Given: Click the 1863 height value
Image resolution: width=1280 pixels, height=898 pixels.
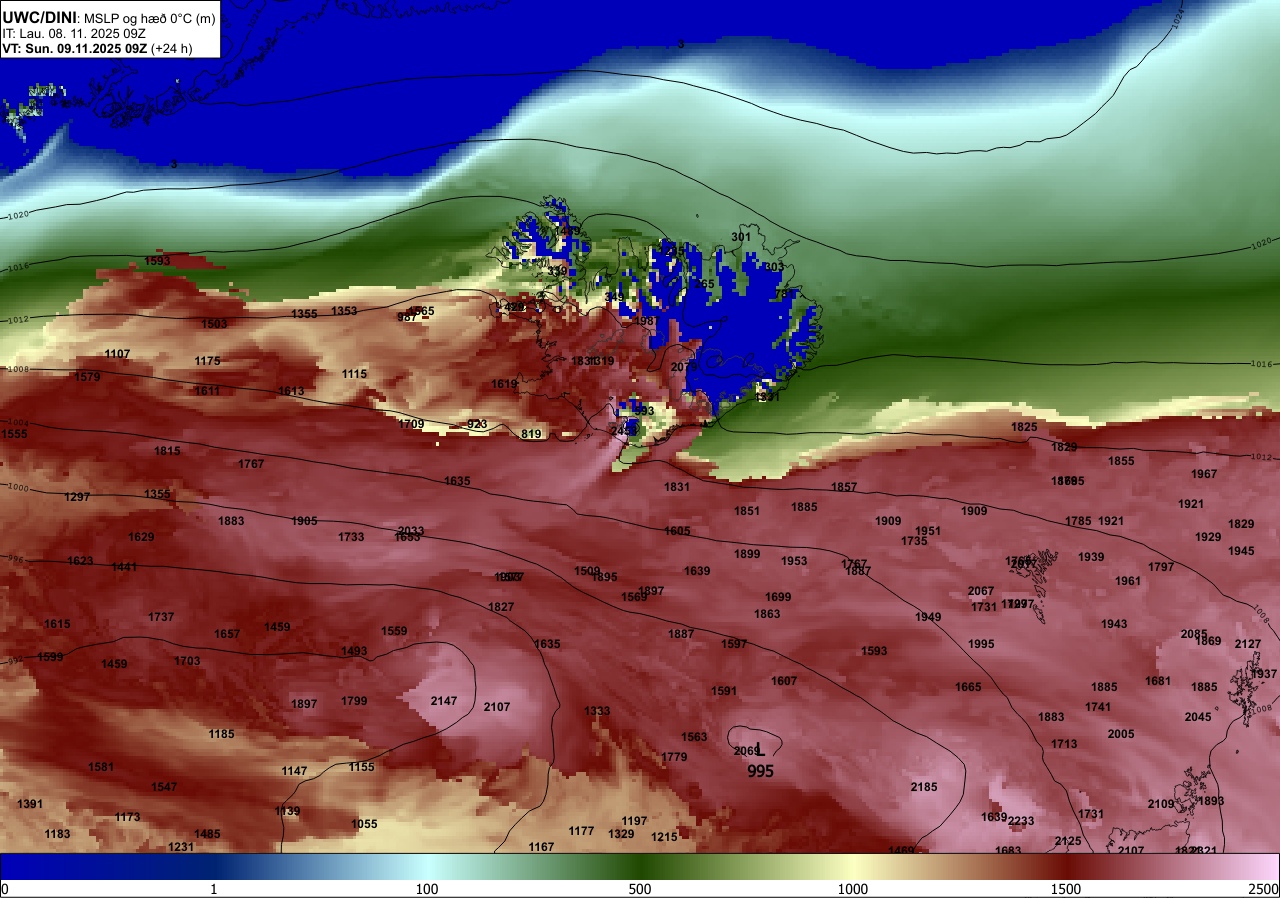Looking at the screenshot, I should click(x=767, y=614).
